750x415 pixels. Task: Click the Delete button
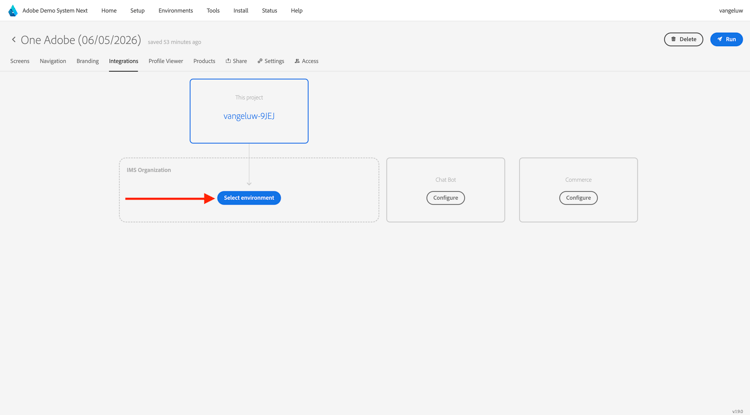pos(683,39)
